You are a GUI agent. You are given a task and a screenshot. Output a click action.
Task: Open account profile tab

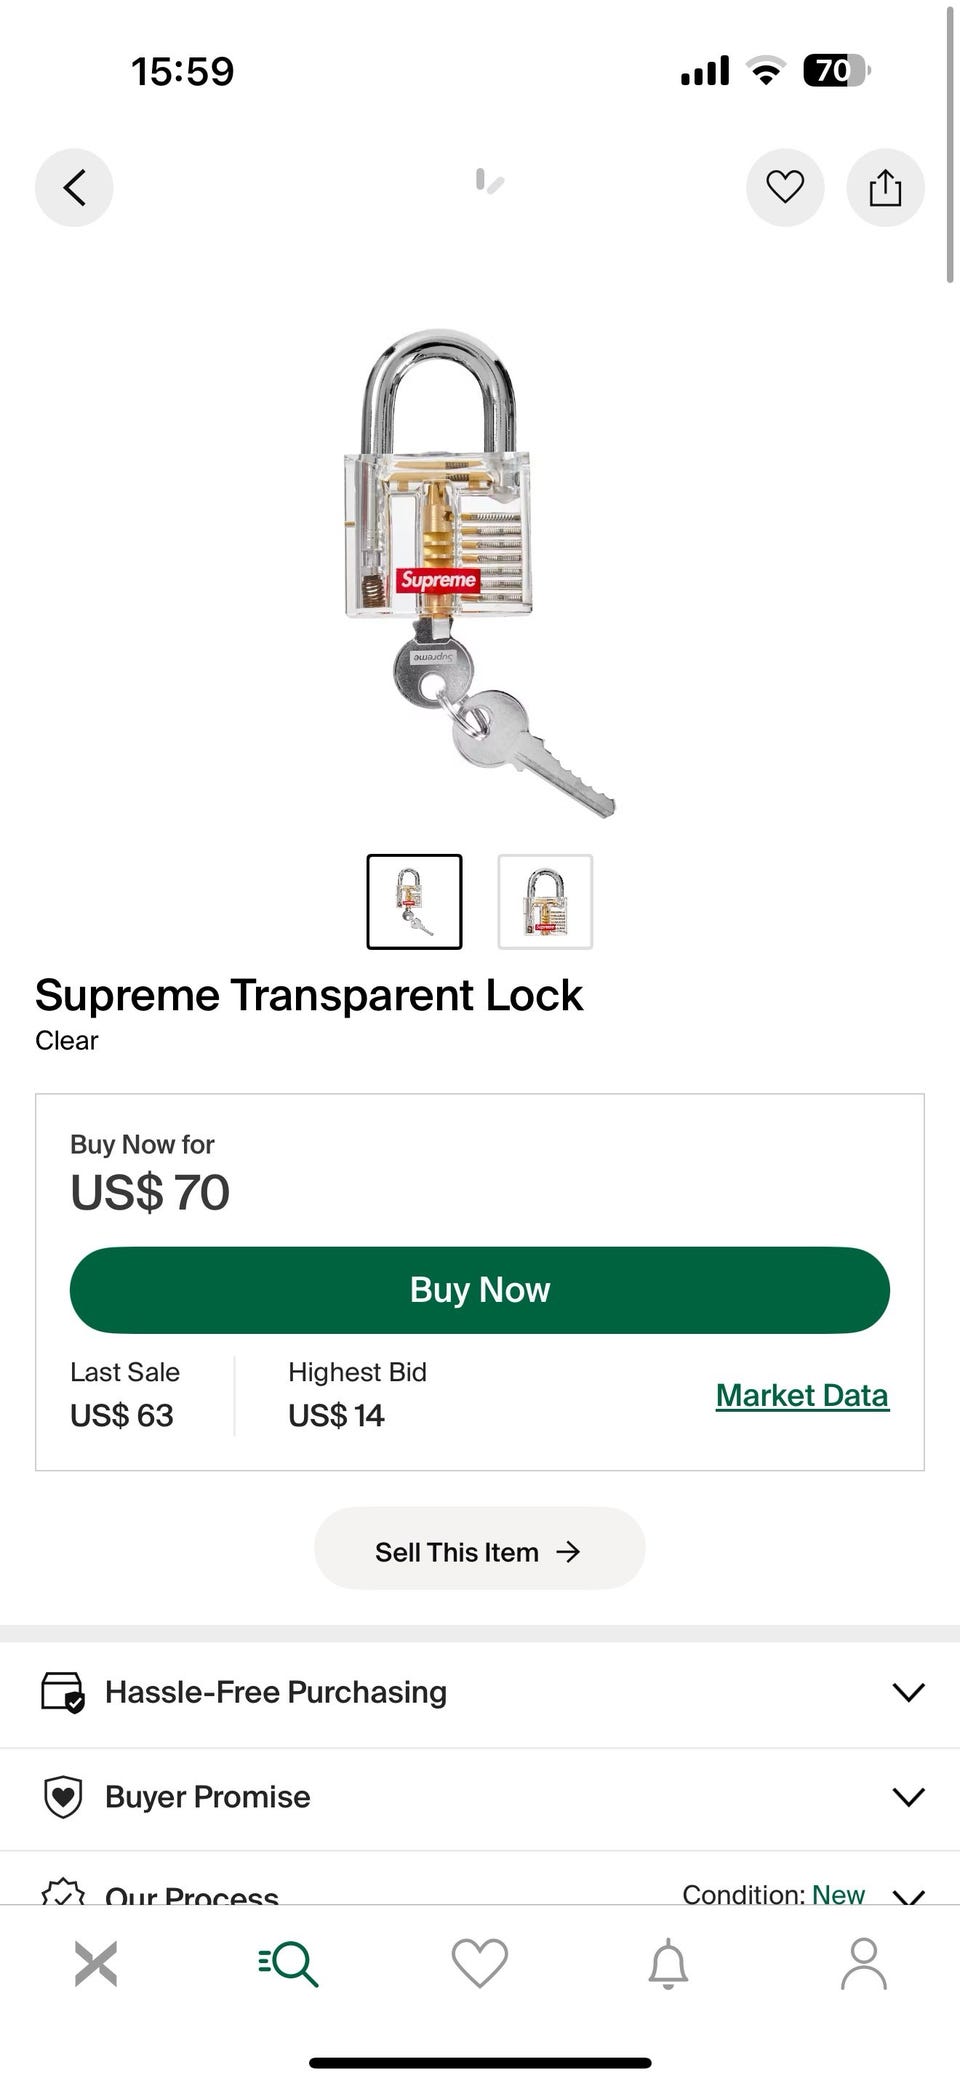[864, 1963]
